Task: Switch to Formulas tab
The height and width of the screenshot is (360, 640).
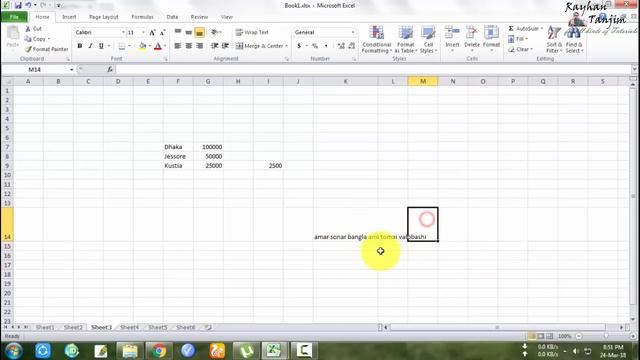Action: (x=142, y=17)
